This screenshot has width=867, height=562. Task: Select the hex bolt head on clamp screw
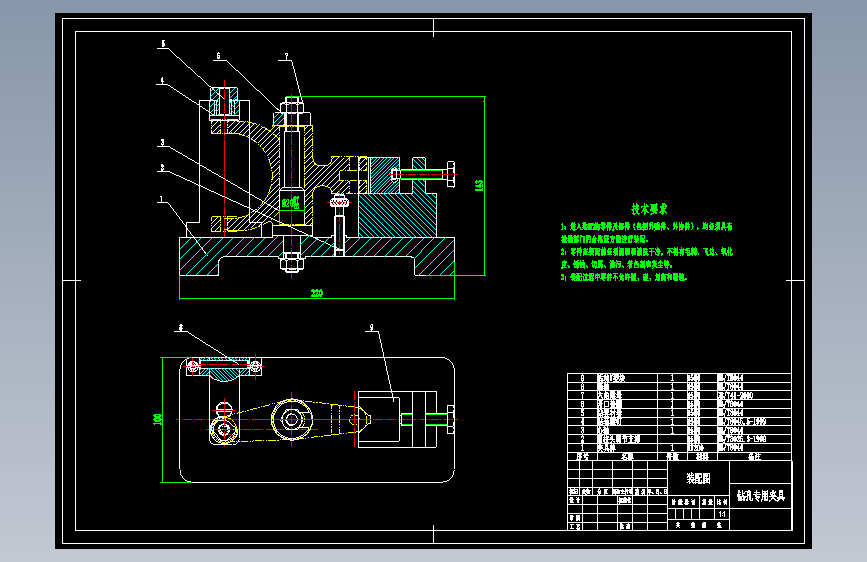(x=451, y=174)
